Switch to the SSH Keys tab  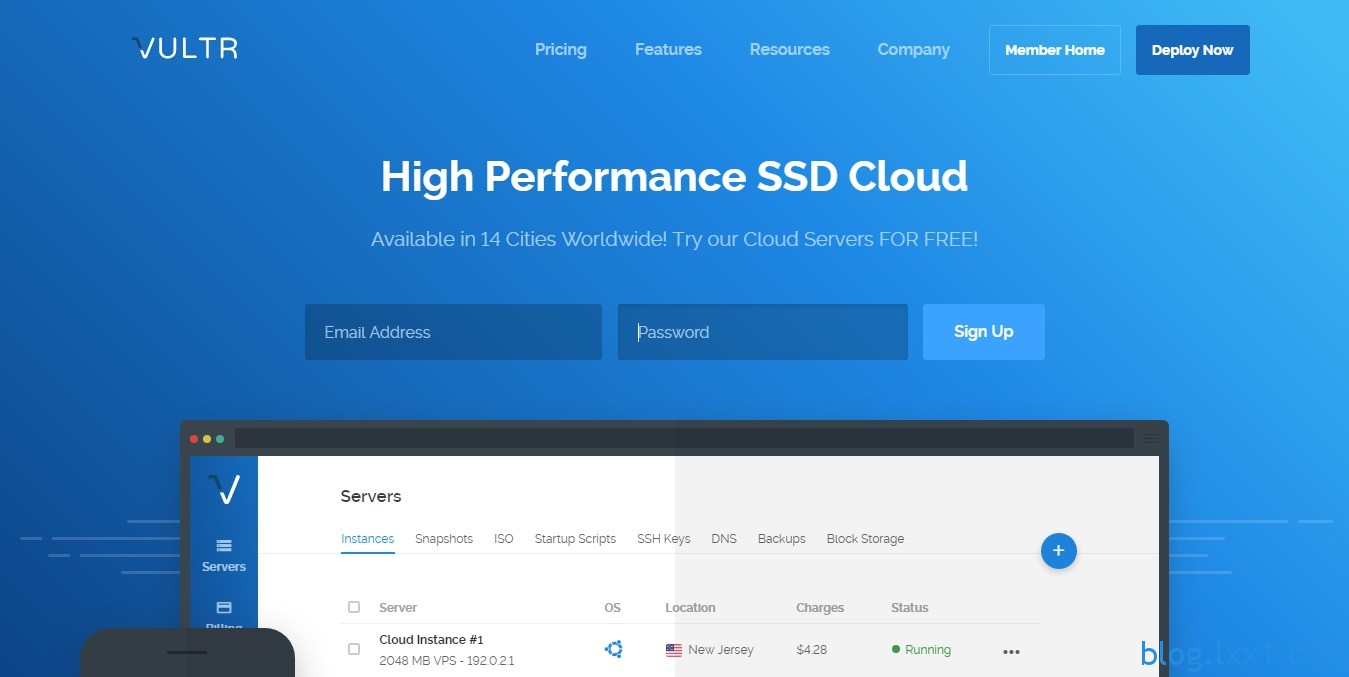click(664, 538)
